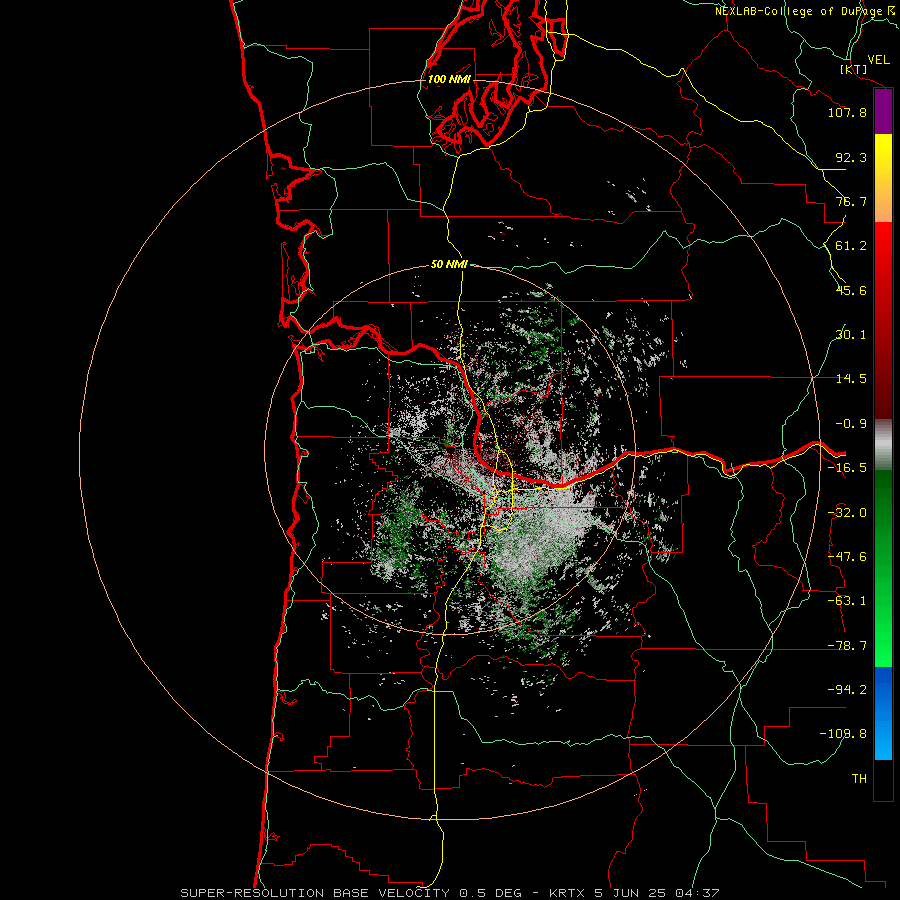Image resolution: width=900 pixels, height=900 pixels.
Task: Select the -47.6 velocity scale value
Action: pos(847,557)
